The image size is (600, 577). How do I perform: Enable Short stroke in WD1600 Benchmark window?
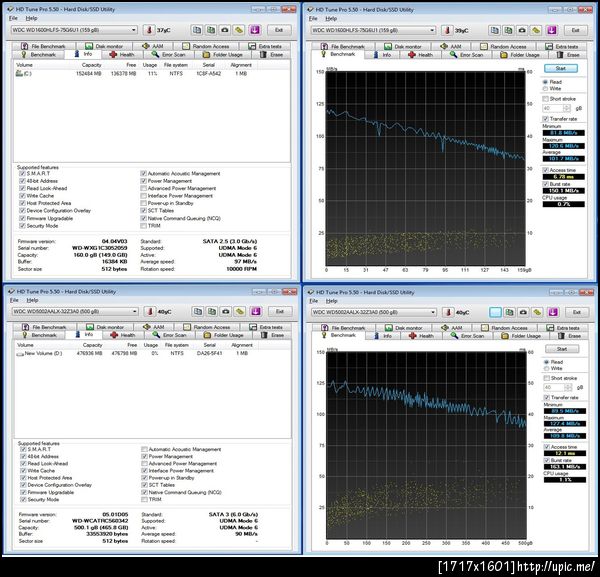545,99
